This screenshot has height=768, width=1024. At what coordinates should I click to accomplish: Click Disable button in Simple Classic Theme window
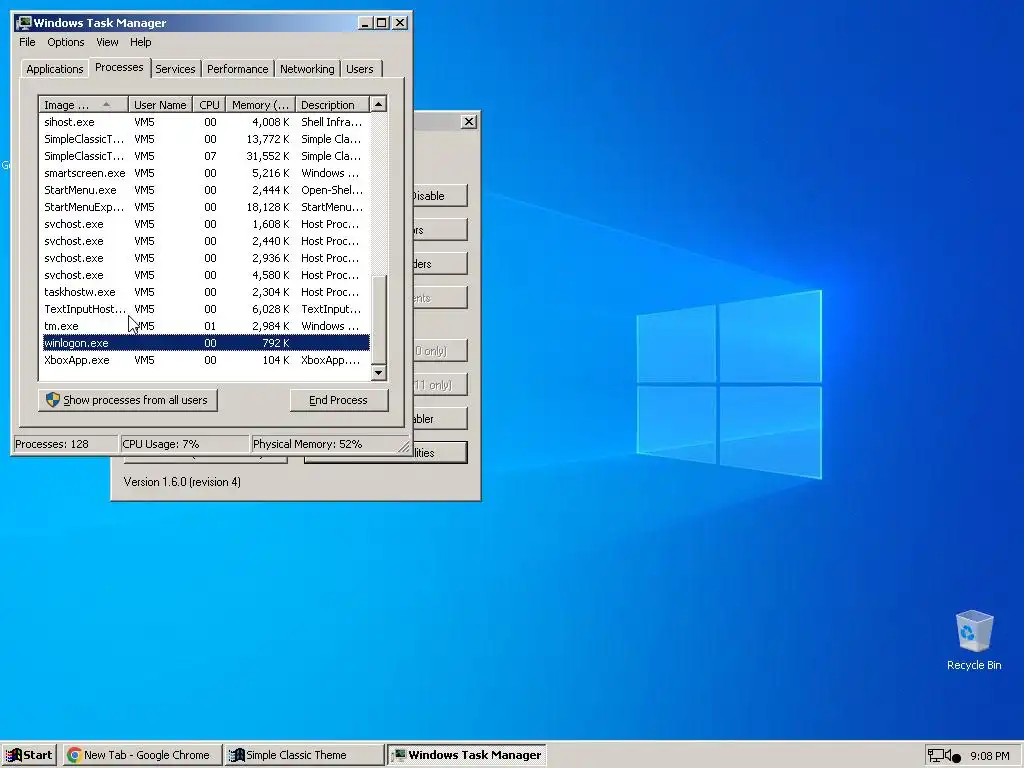point(440,196)
